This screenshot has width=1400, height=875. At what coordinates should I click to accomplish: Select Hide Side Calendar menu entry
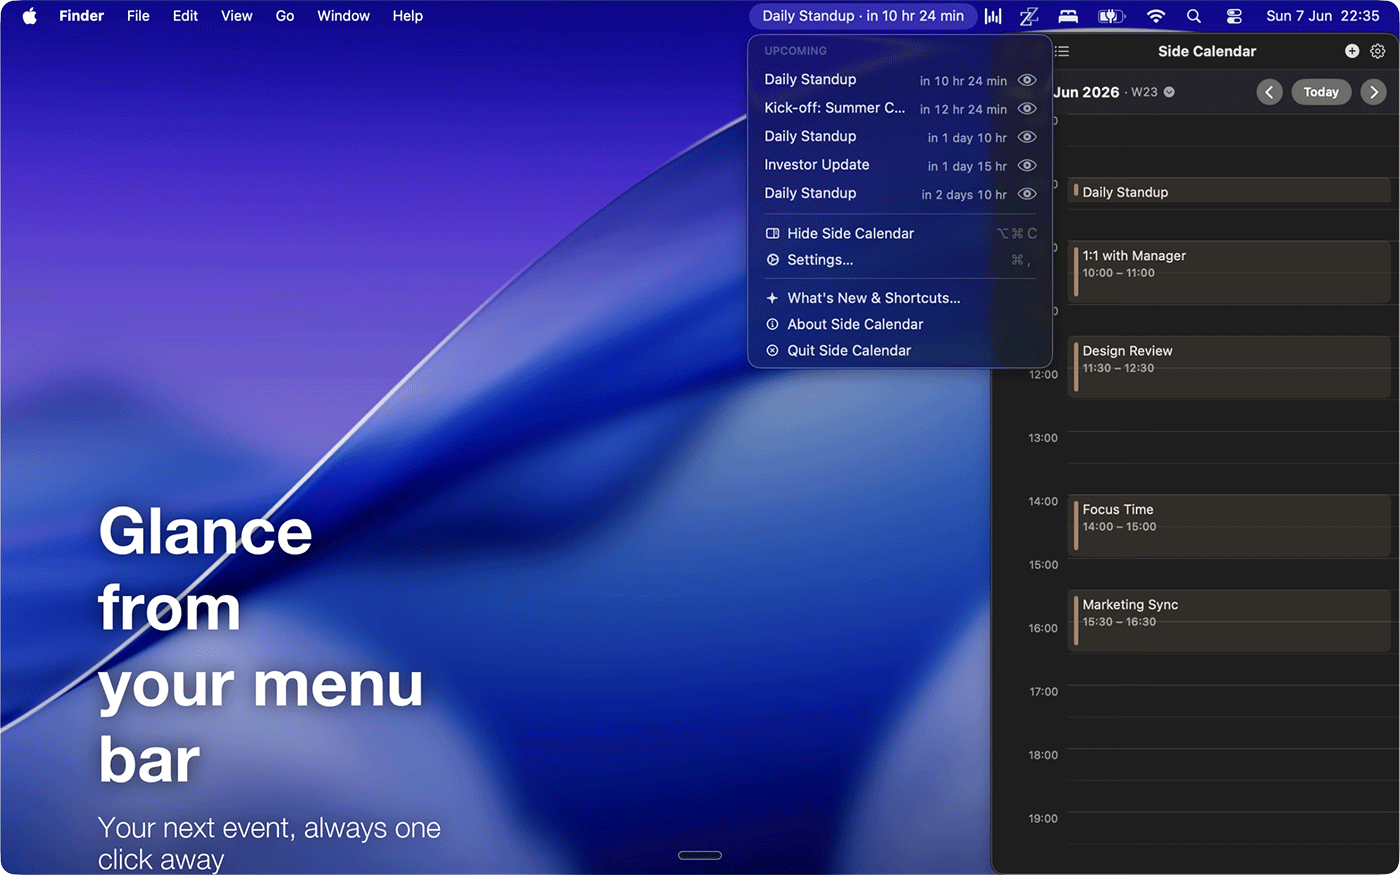pos(900,233)
